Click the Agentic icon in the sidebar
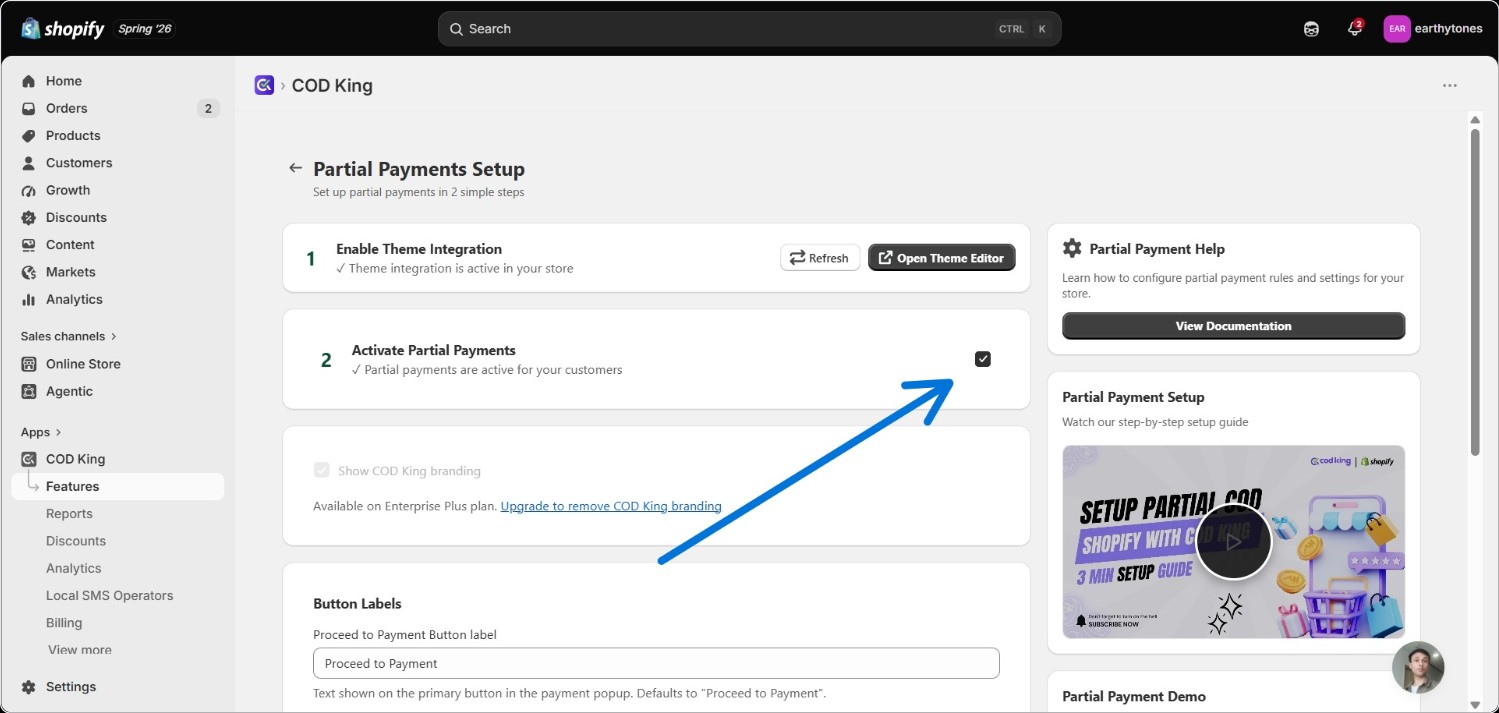The width and height of the screenshot is (1499, 713). point(28,391)
